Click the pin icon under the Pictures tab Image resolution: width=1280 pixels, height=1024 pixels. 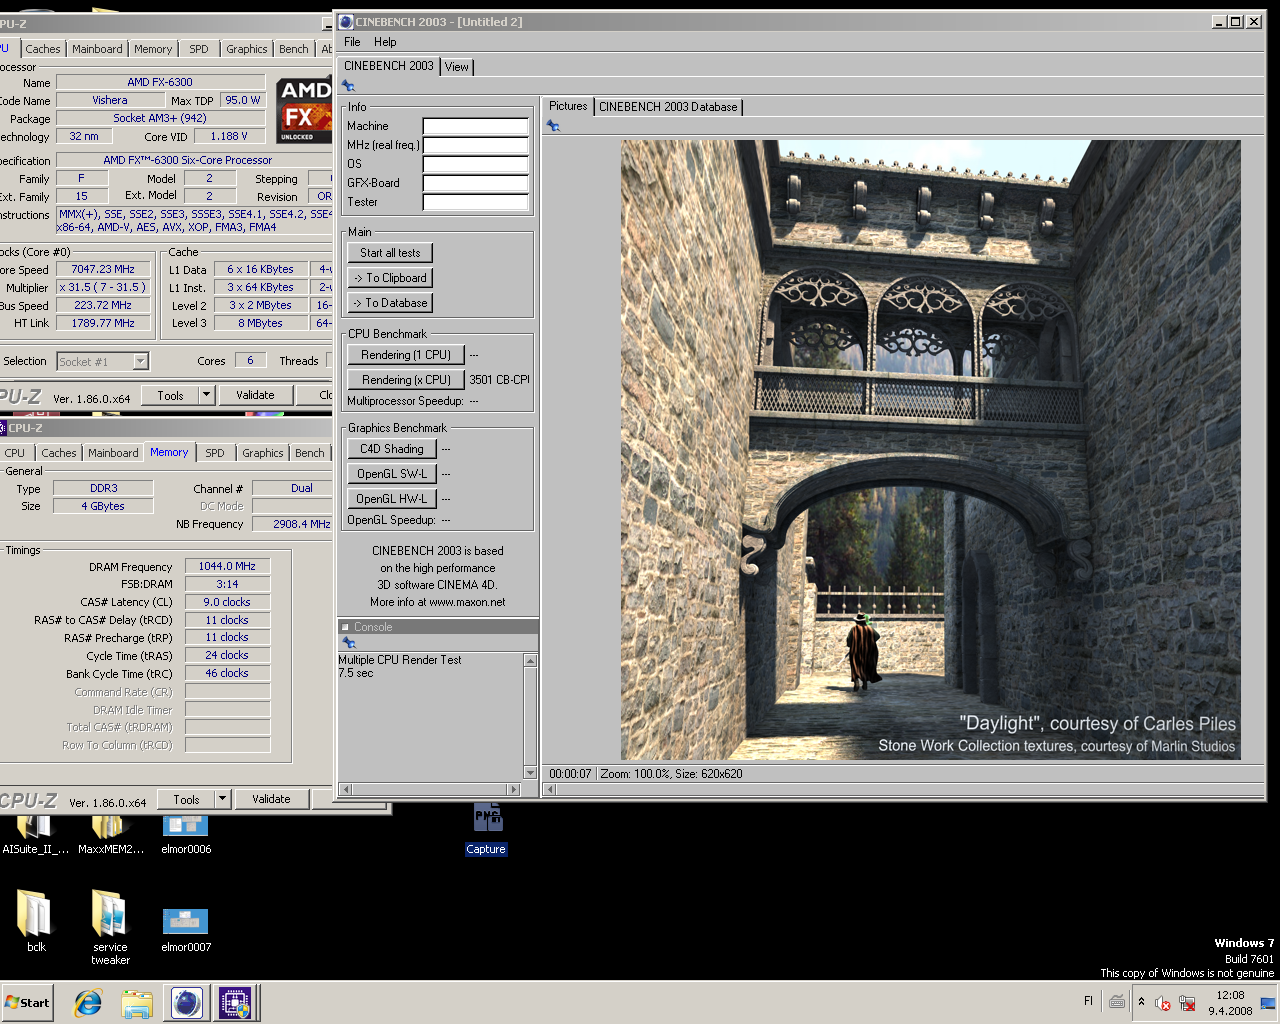coord(553,125)
